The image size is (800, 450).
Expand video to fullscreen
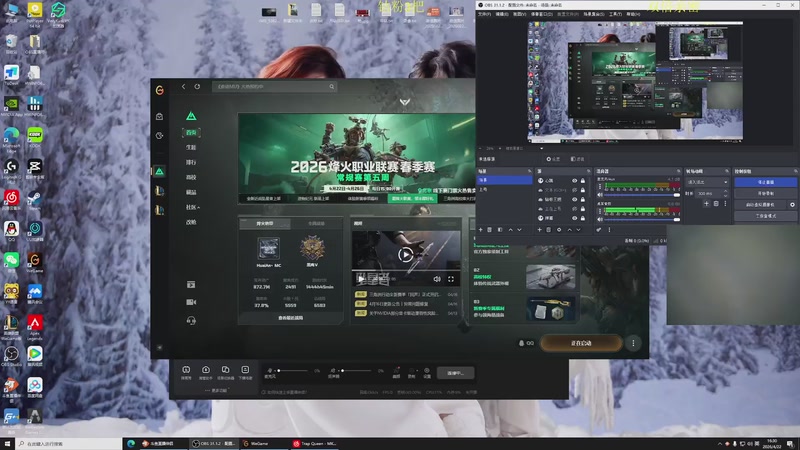point(452,279)
